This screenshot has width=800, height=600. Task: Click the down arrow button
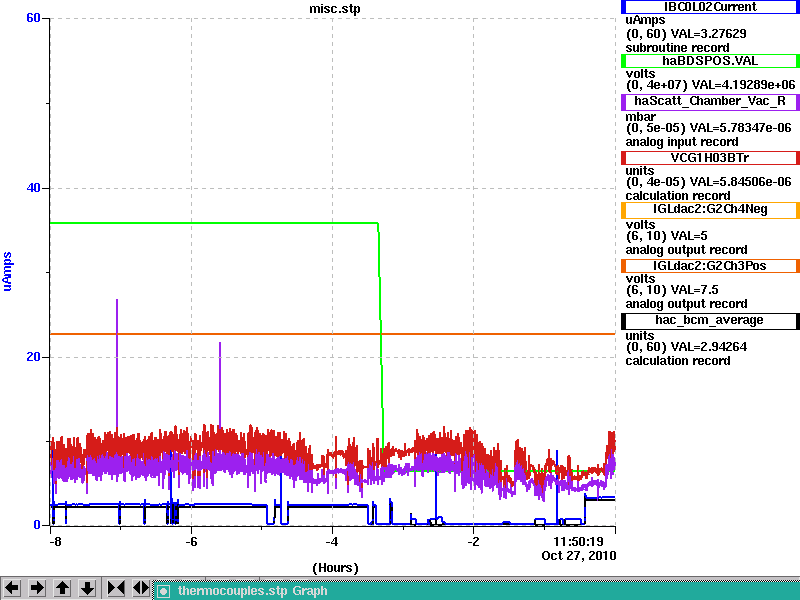[x=87, y=588]
